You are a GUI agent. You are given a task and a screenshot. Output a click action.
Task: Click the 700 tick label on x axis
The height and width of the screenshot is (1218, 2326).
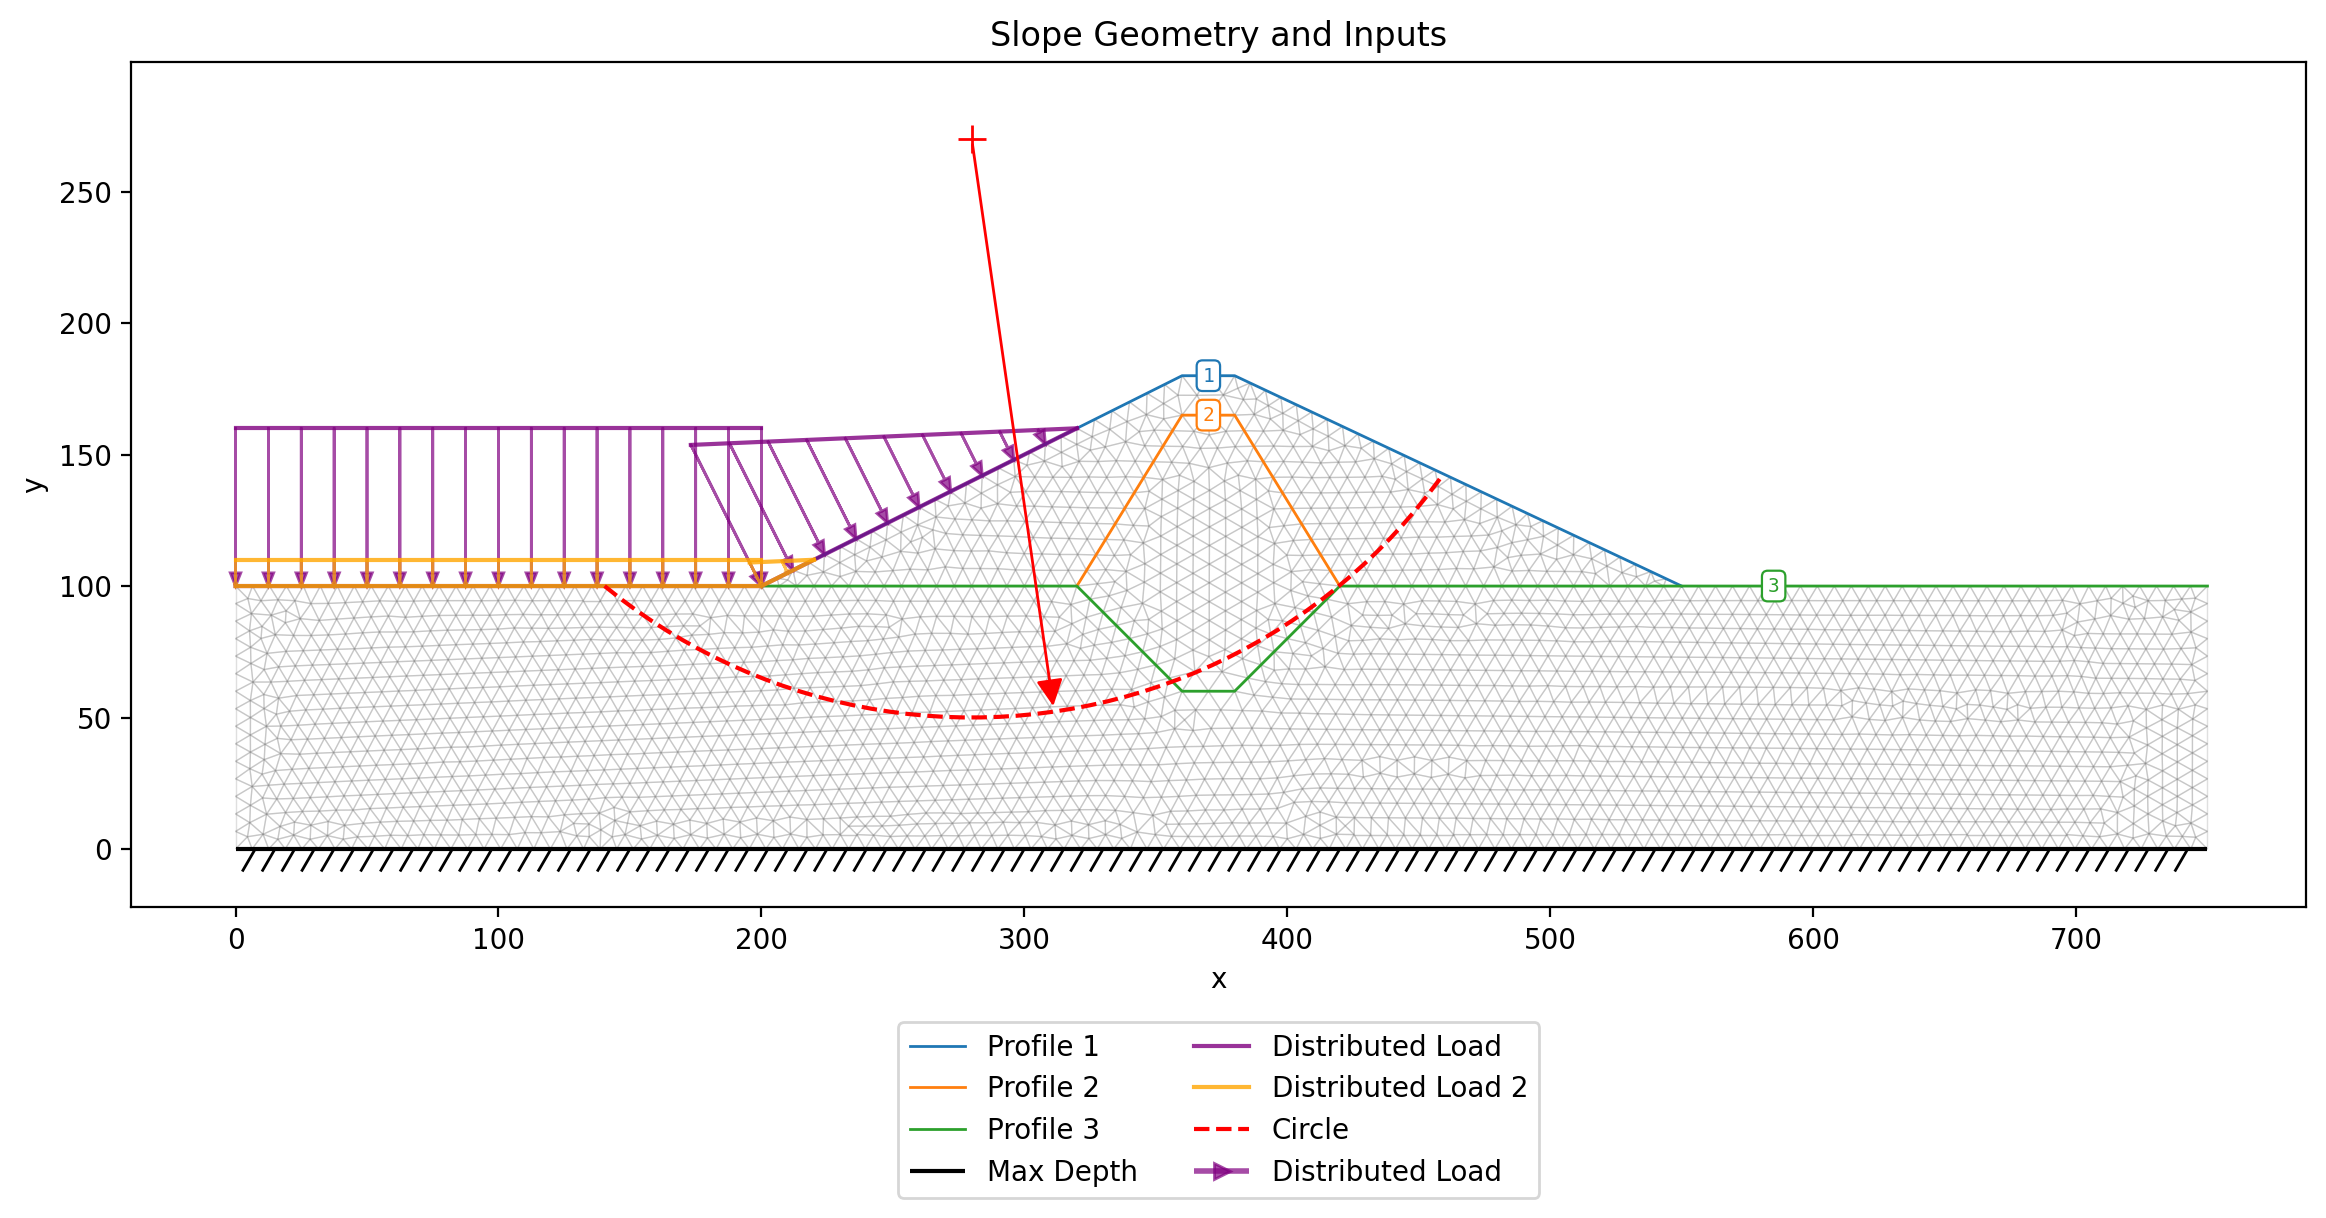[x=2076, y=940]
